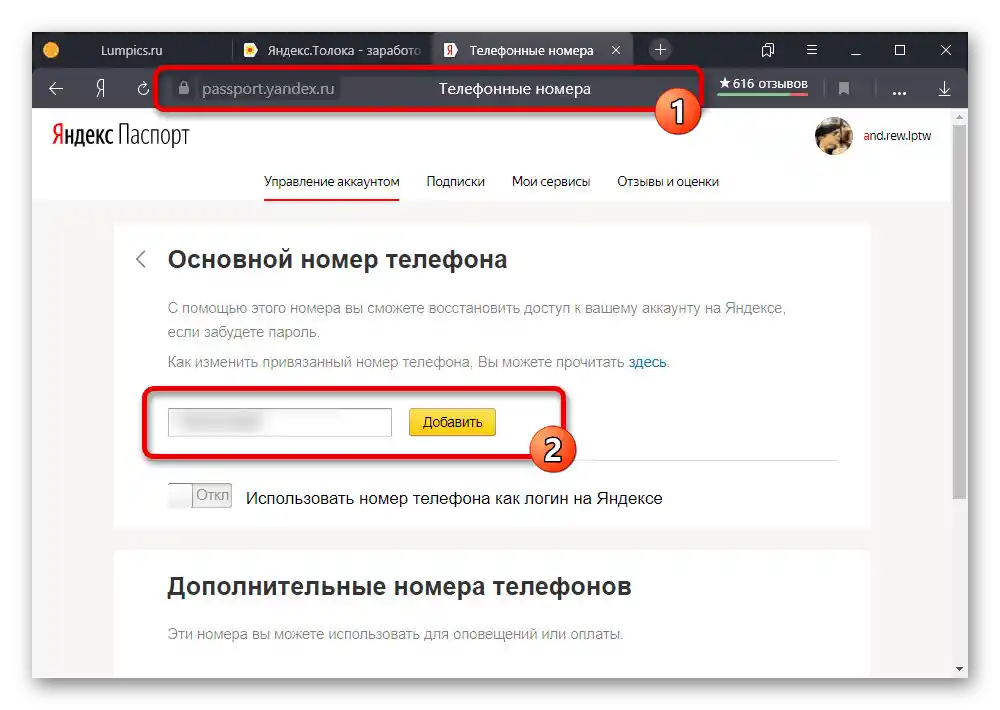Open the user avatar picture
The width and height of the screenshot is (1000, 710).
[x=834, y=136]
